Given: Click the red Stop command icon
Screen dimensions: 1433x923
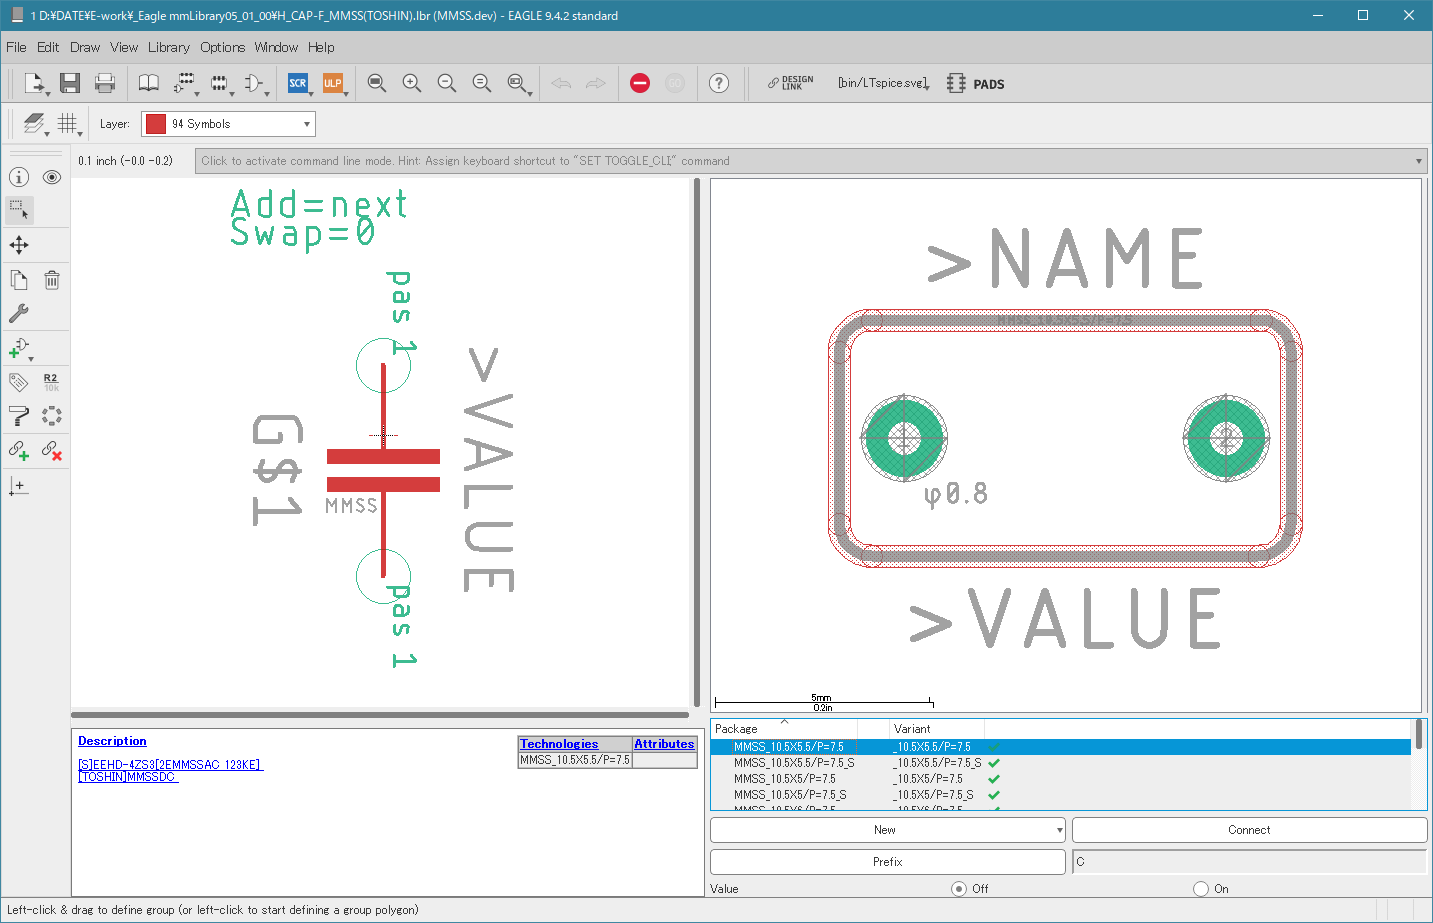Looking at the screenshot, I should coord(640,83).
